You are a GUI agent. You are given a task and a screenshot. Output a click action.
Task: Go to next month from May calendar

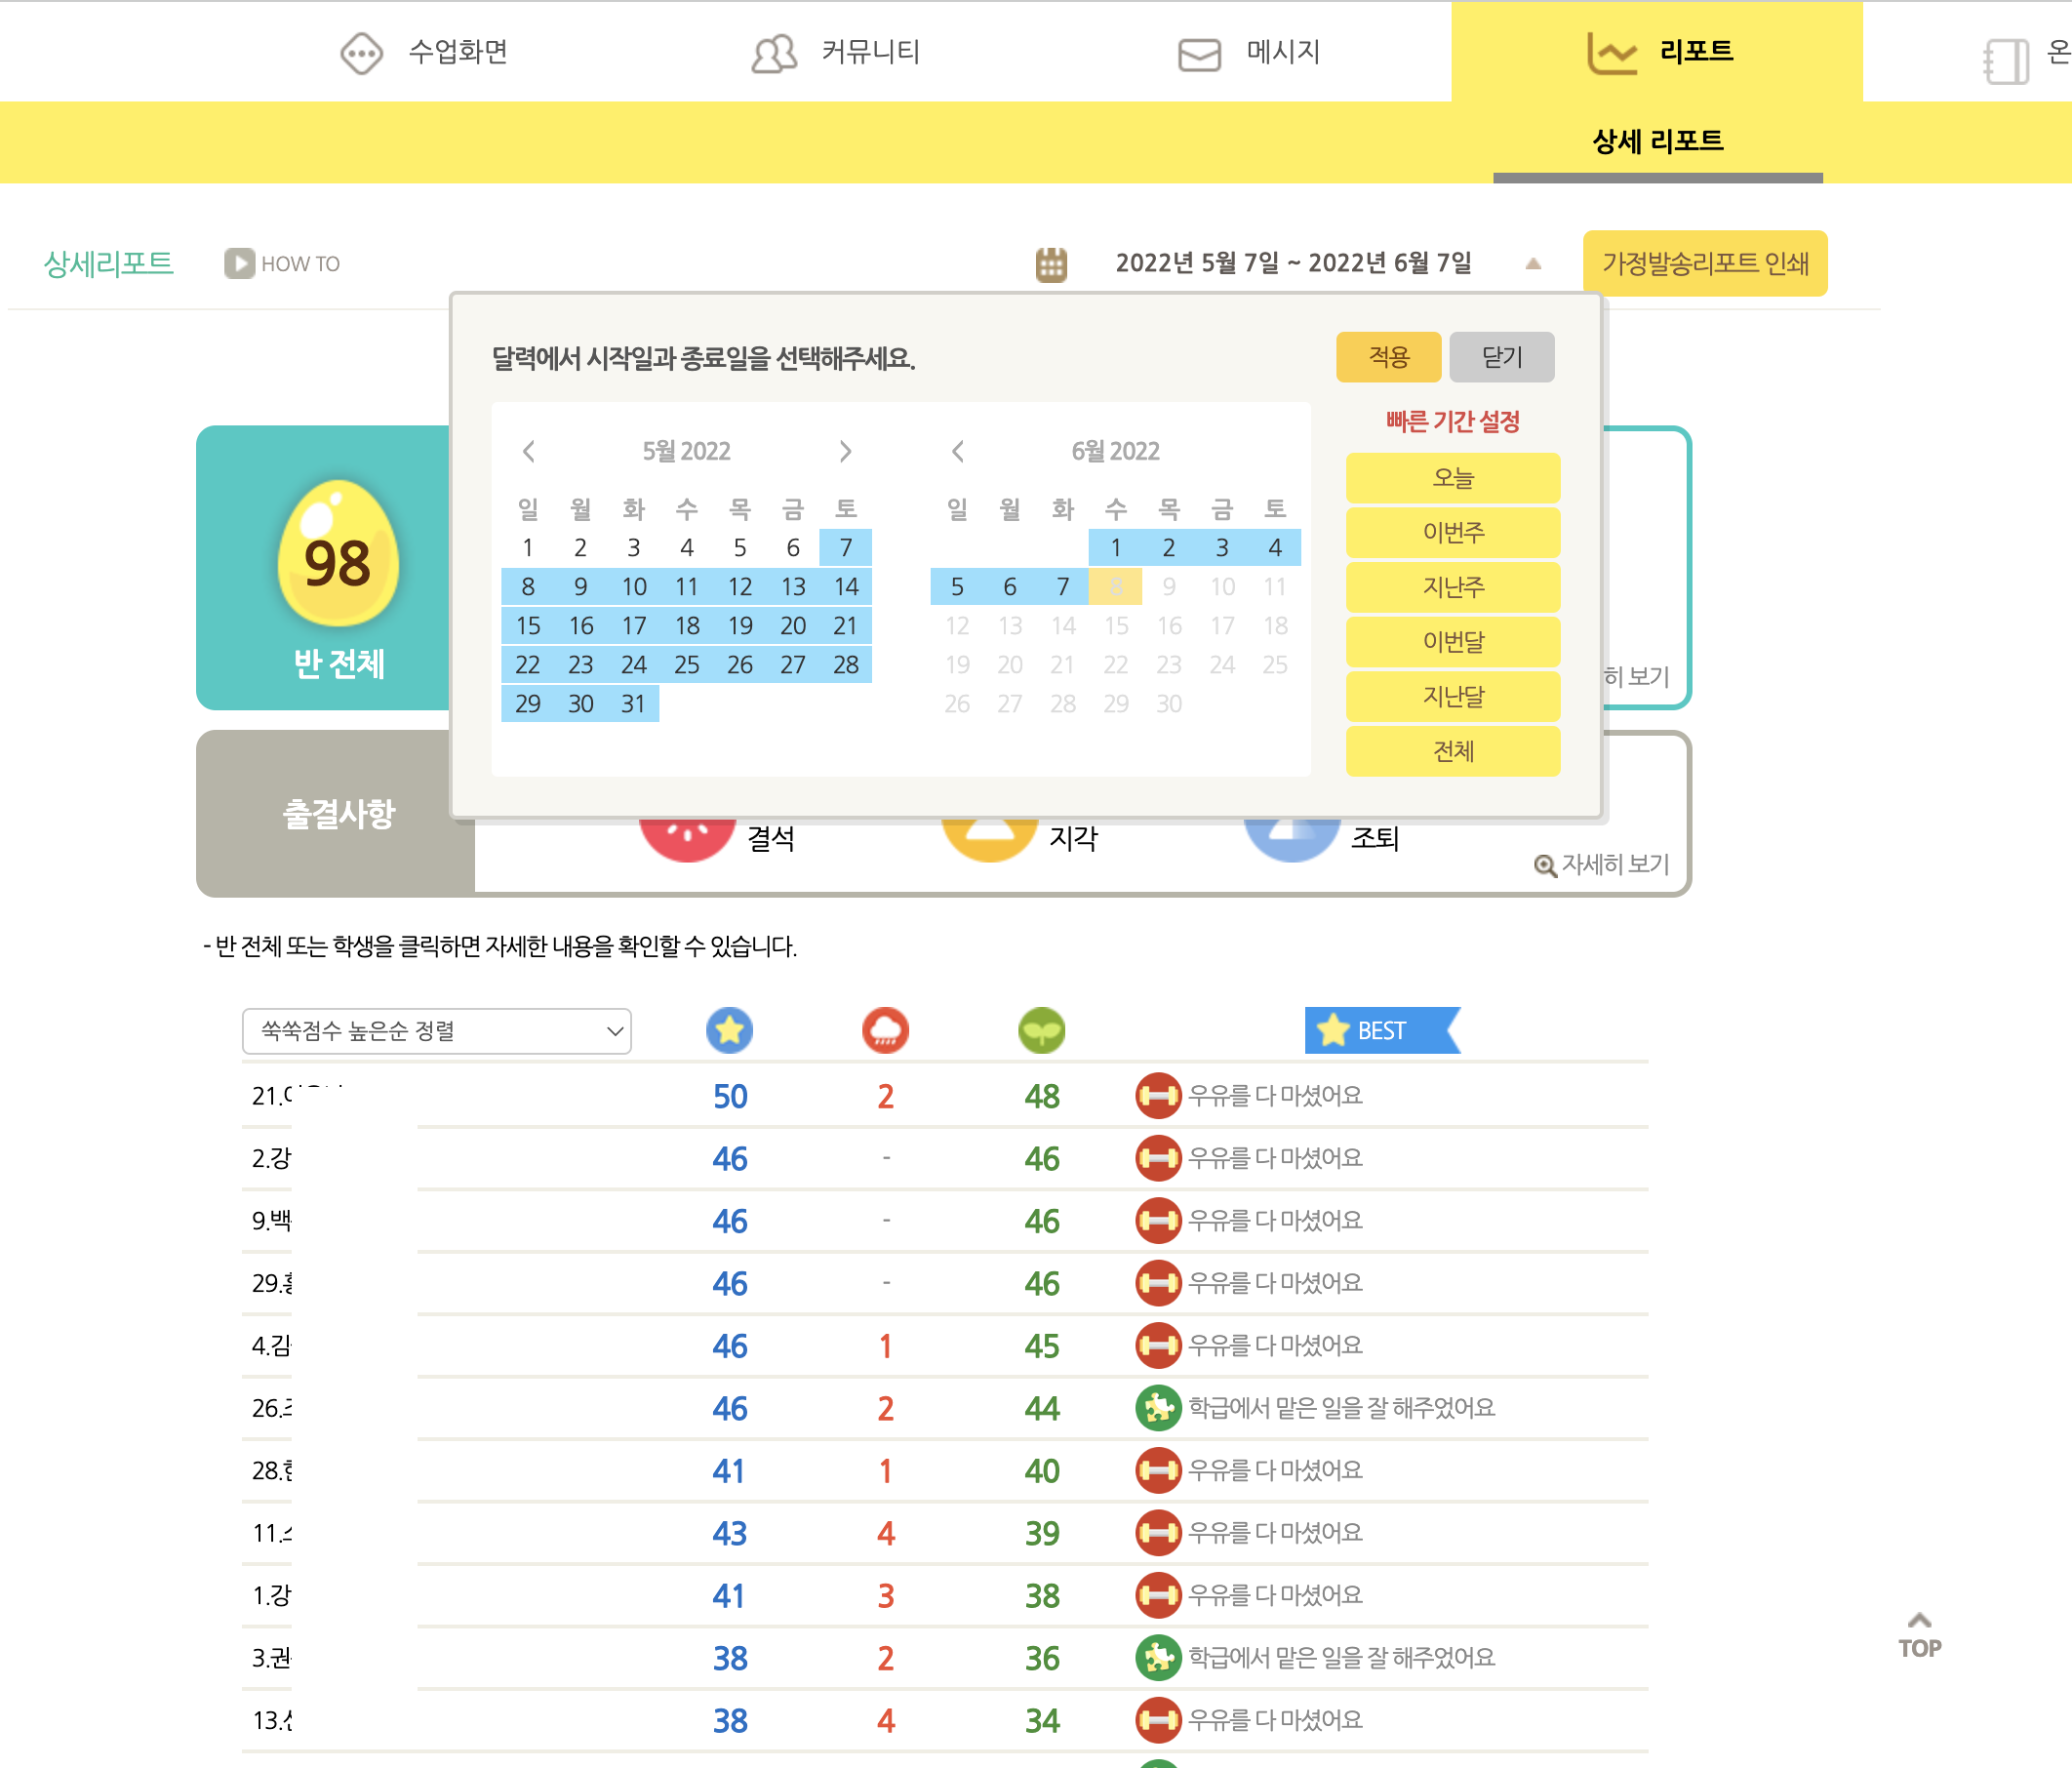[845, 451]
